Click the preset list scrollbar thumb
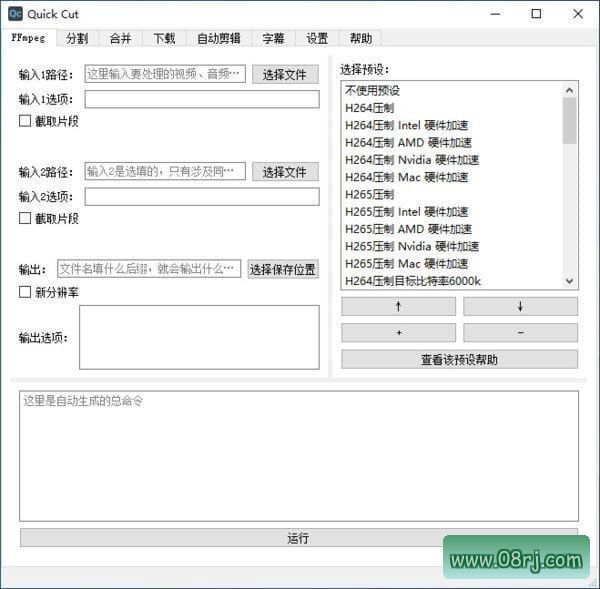 tap(569, 121)
